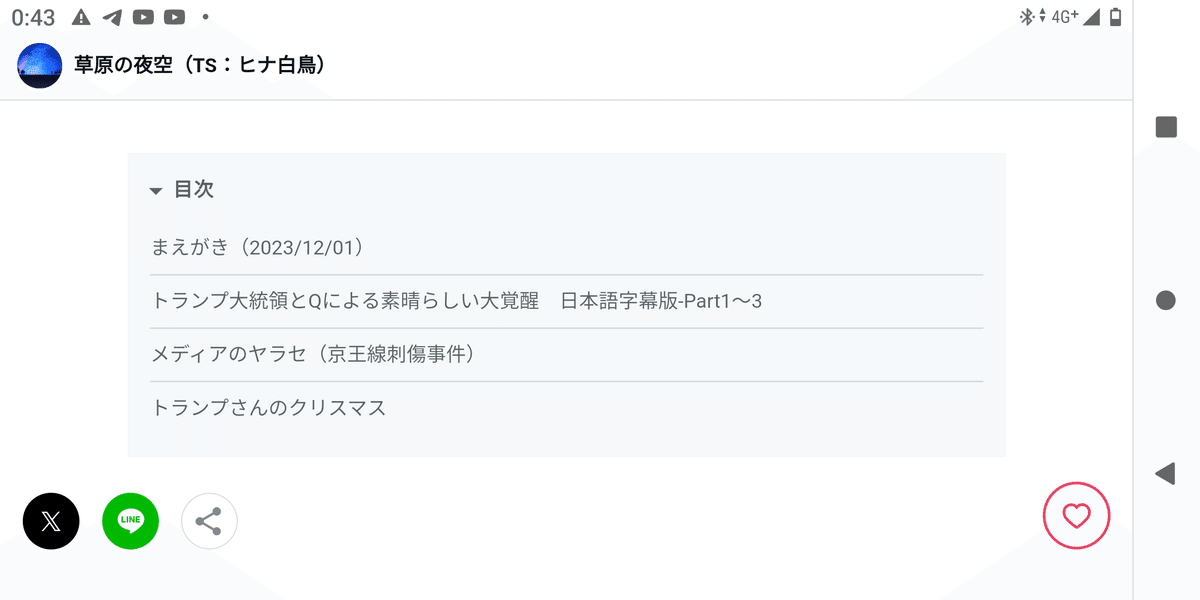
Task: Share the article on X
Action: click(51, 521)
